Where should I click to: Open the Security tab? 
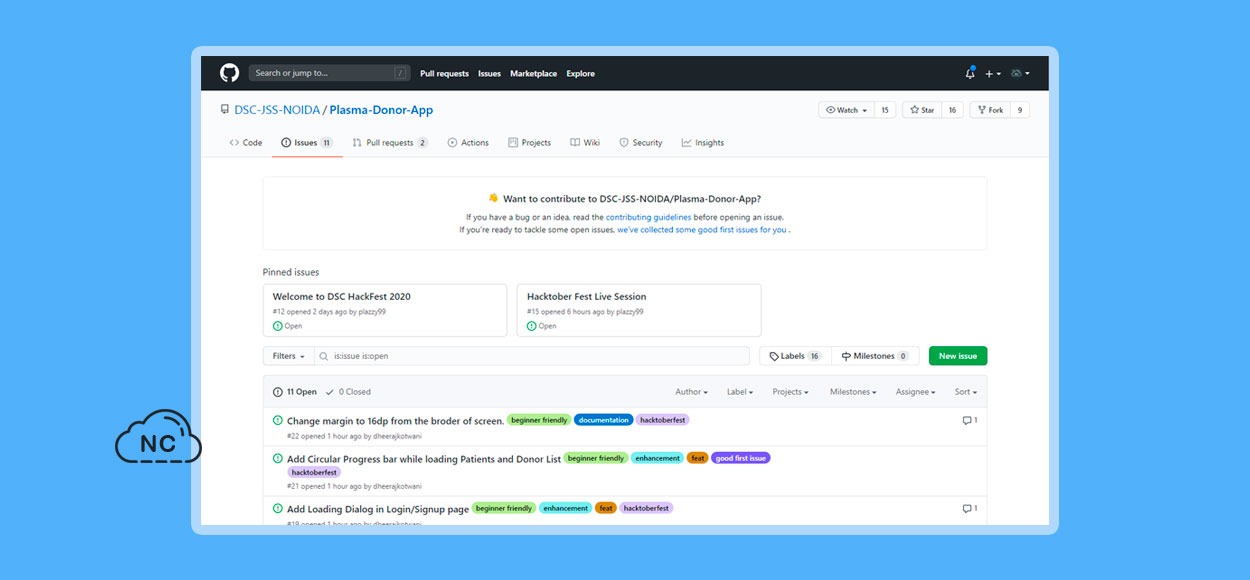[641, 143]
